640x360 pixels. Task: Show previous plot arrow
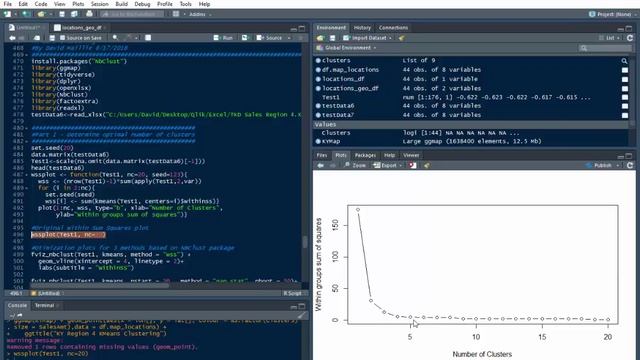tap(320, 165)
